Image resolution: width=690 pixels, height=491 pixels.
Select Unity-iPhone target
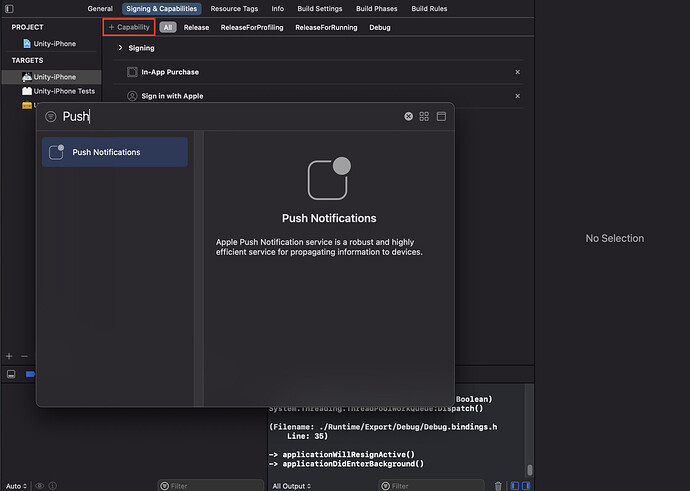(51, 77)
